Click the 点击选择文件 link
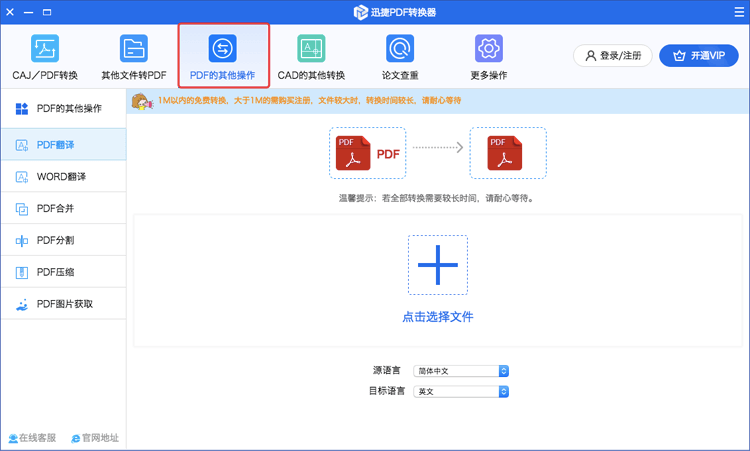The image size is (750, 451). pos(438,317)
